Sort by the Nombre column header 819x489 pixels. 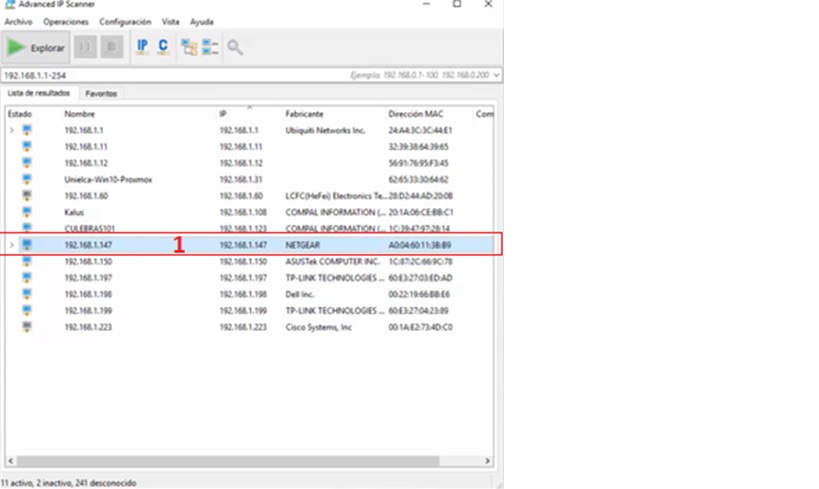[x=79, y=114]
